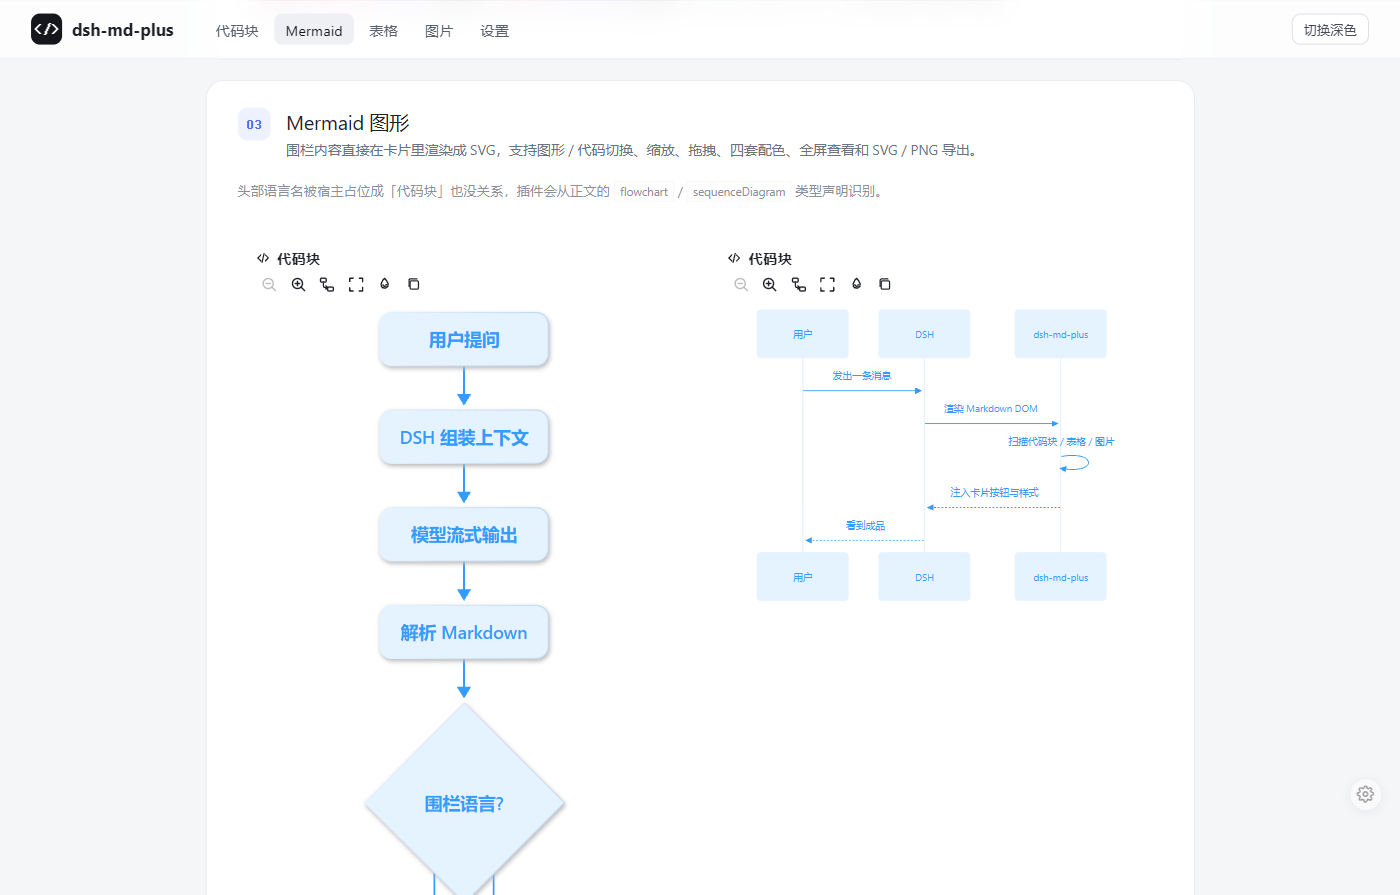Image resolution: width=1400 pixels, height=895 pixels.
Task: Open sequence diagram in fullscreen
Action: click(x=827, y=284)
